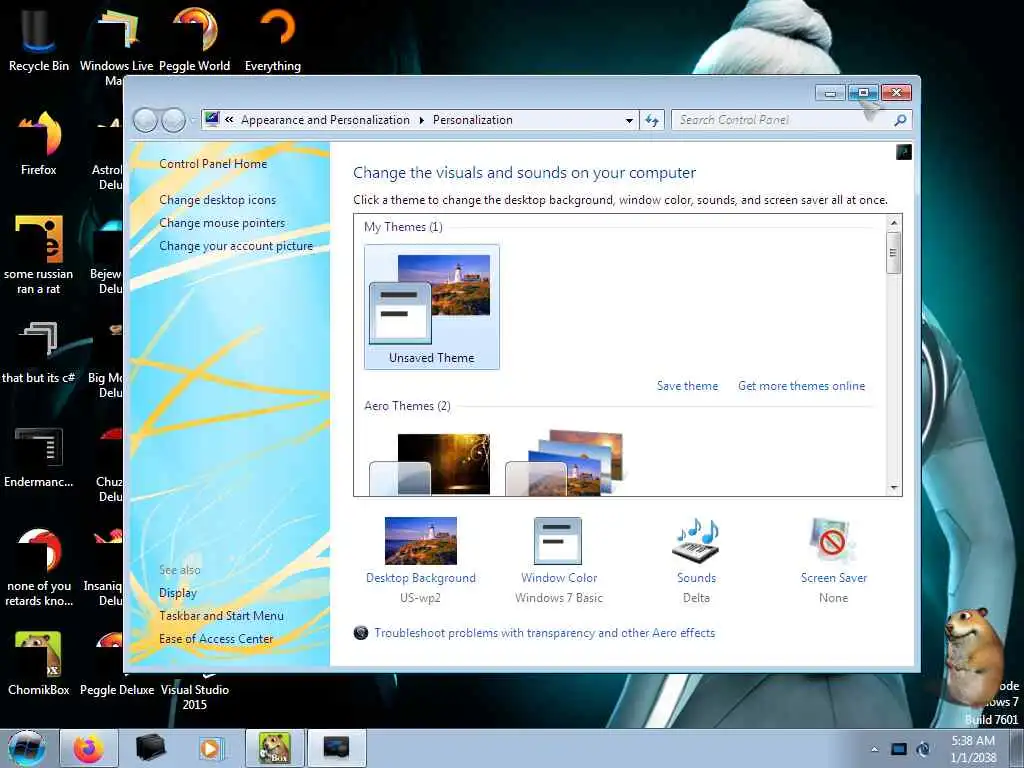Open the 'some russian ran a rat' icon
Screen dimensions: 1024x768
pos(39,255)
